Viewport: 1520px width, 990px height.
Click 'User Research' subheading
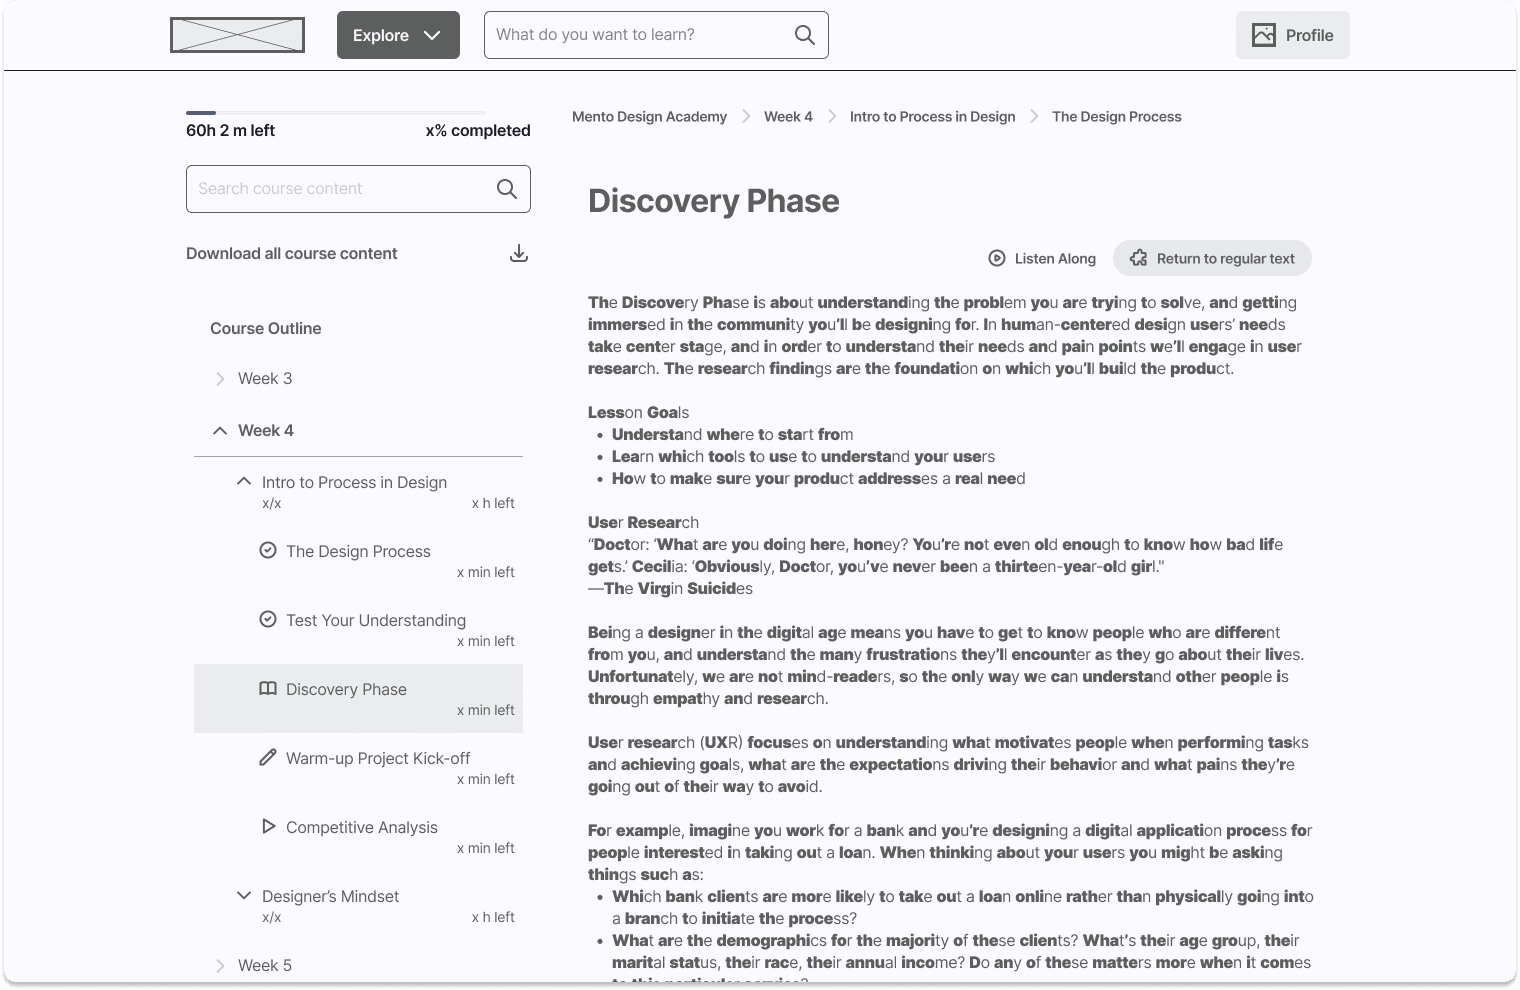pos(643,523)
